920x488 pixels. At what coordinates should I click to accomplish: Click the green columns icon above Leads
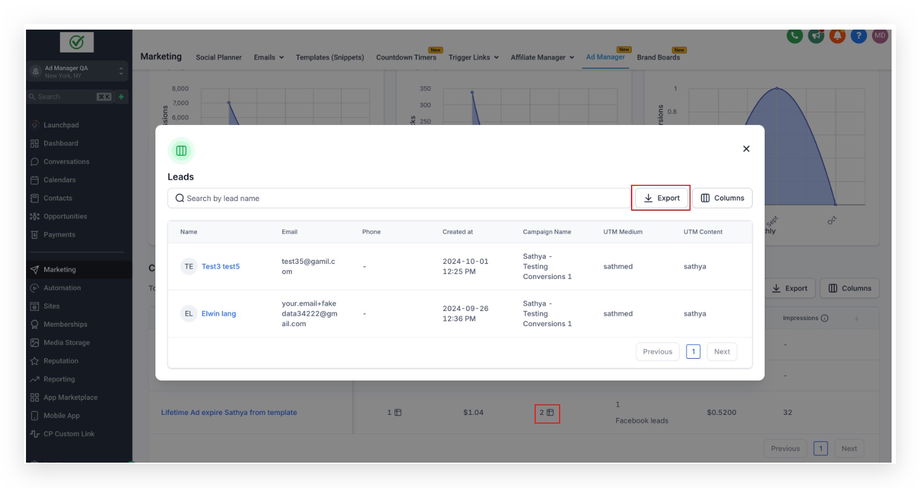(181, 151)
